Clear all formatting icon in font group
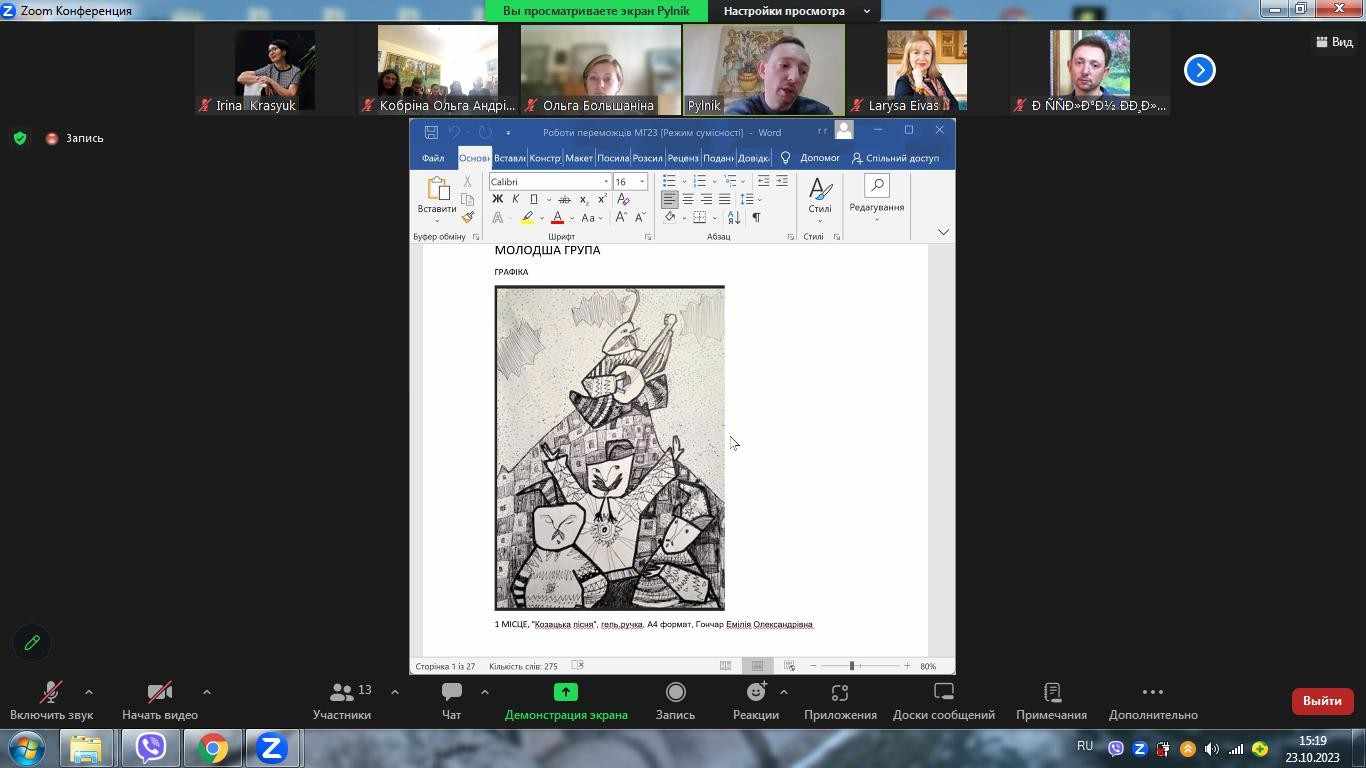Viewport: 1366px width, 768px height. (623, 199)
